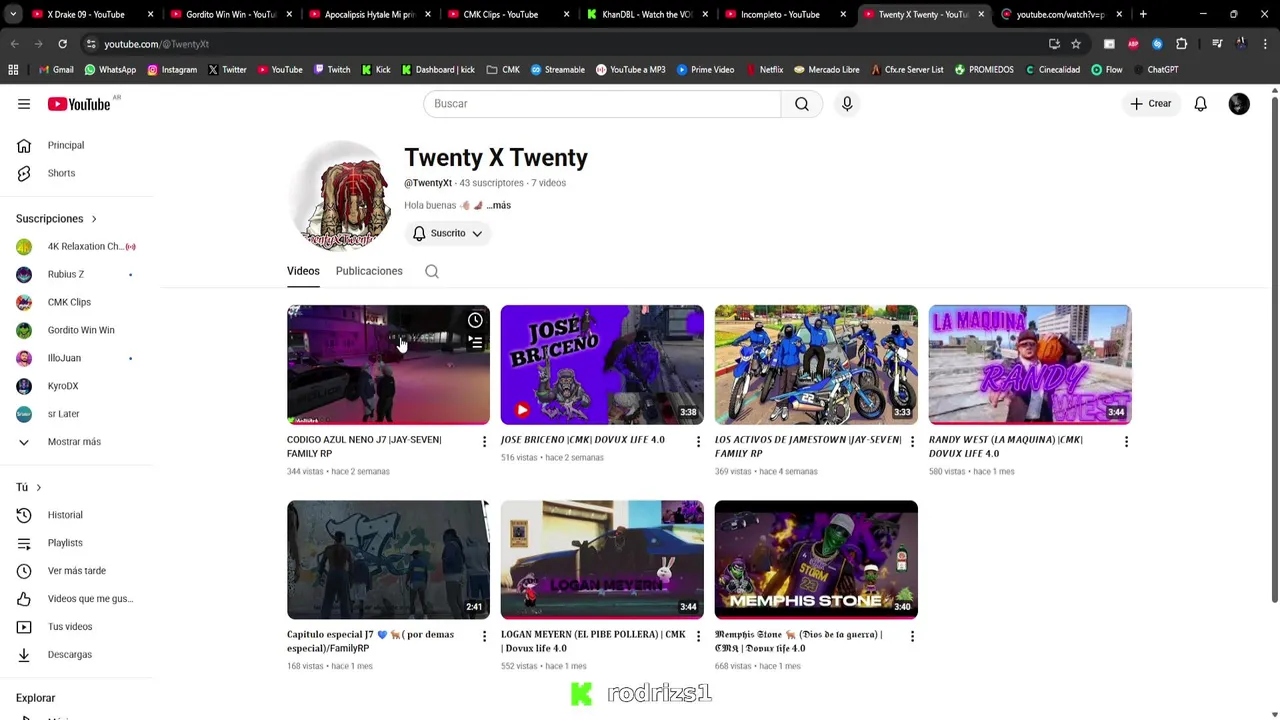Switch to Publicaciones tab
This screenshot has height=720, width=1280.
point(369,271)
